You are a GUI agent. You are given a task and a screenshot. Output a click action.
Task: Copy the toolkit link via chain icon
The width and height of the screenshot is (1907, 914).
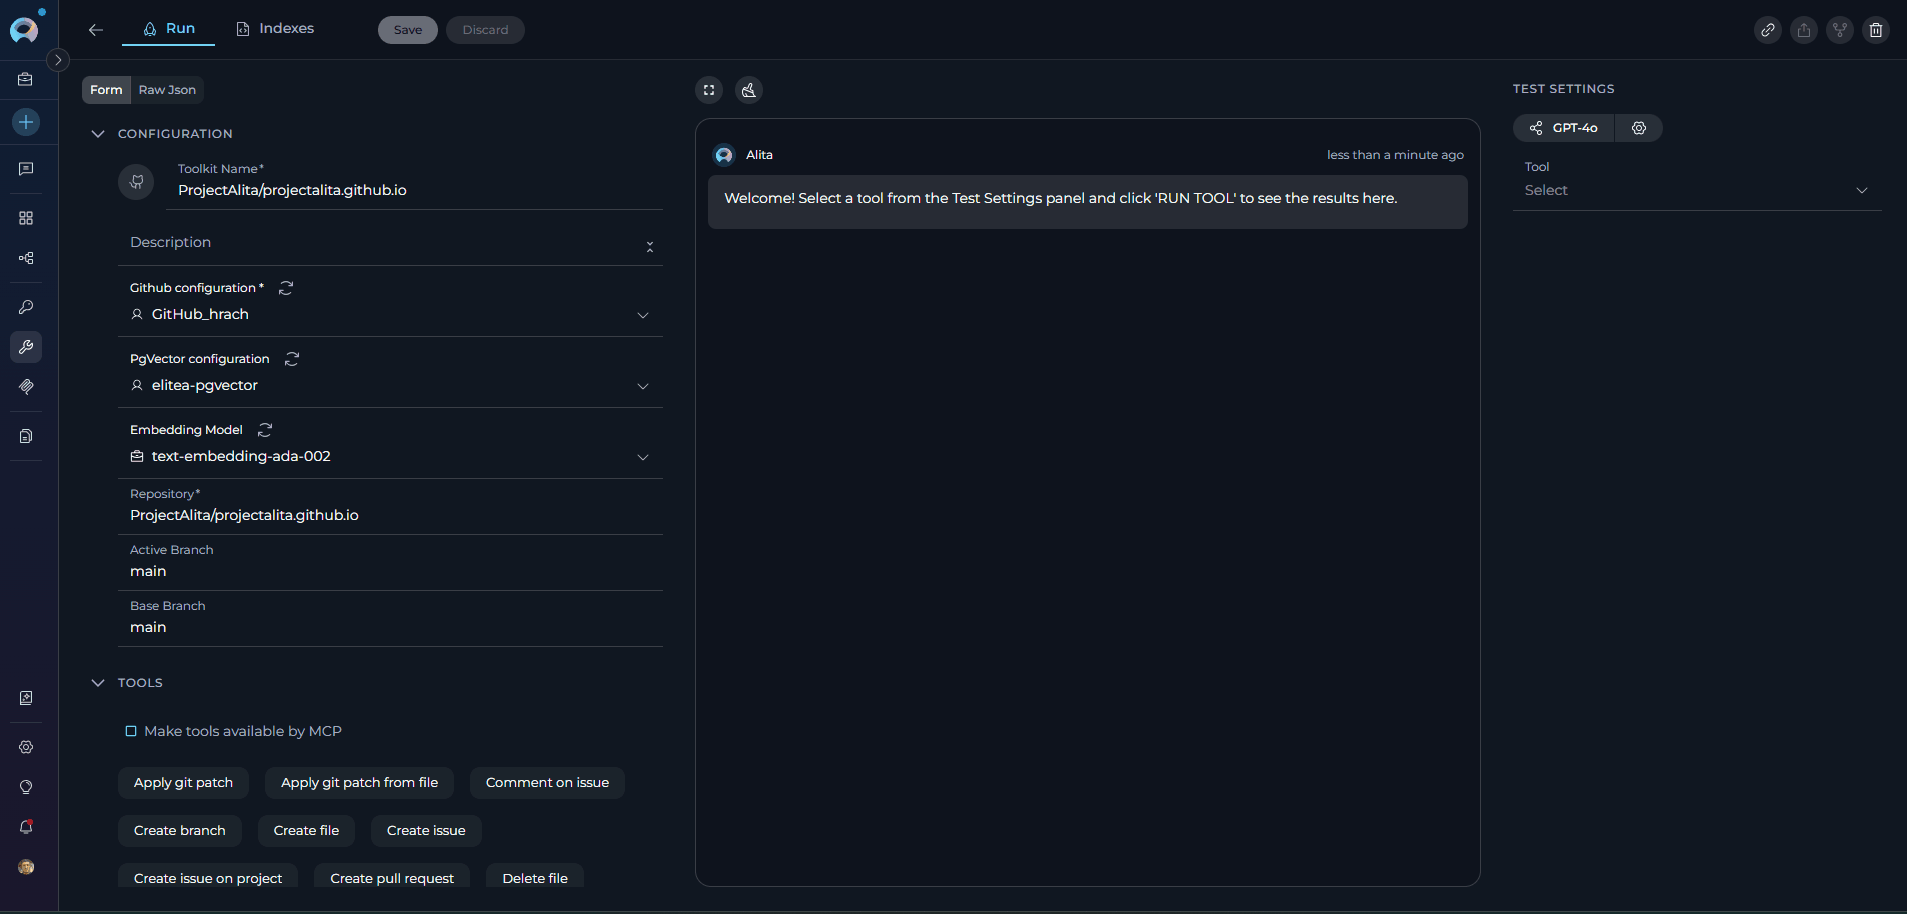coord(1768,30)
